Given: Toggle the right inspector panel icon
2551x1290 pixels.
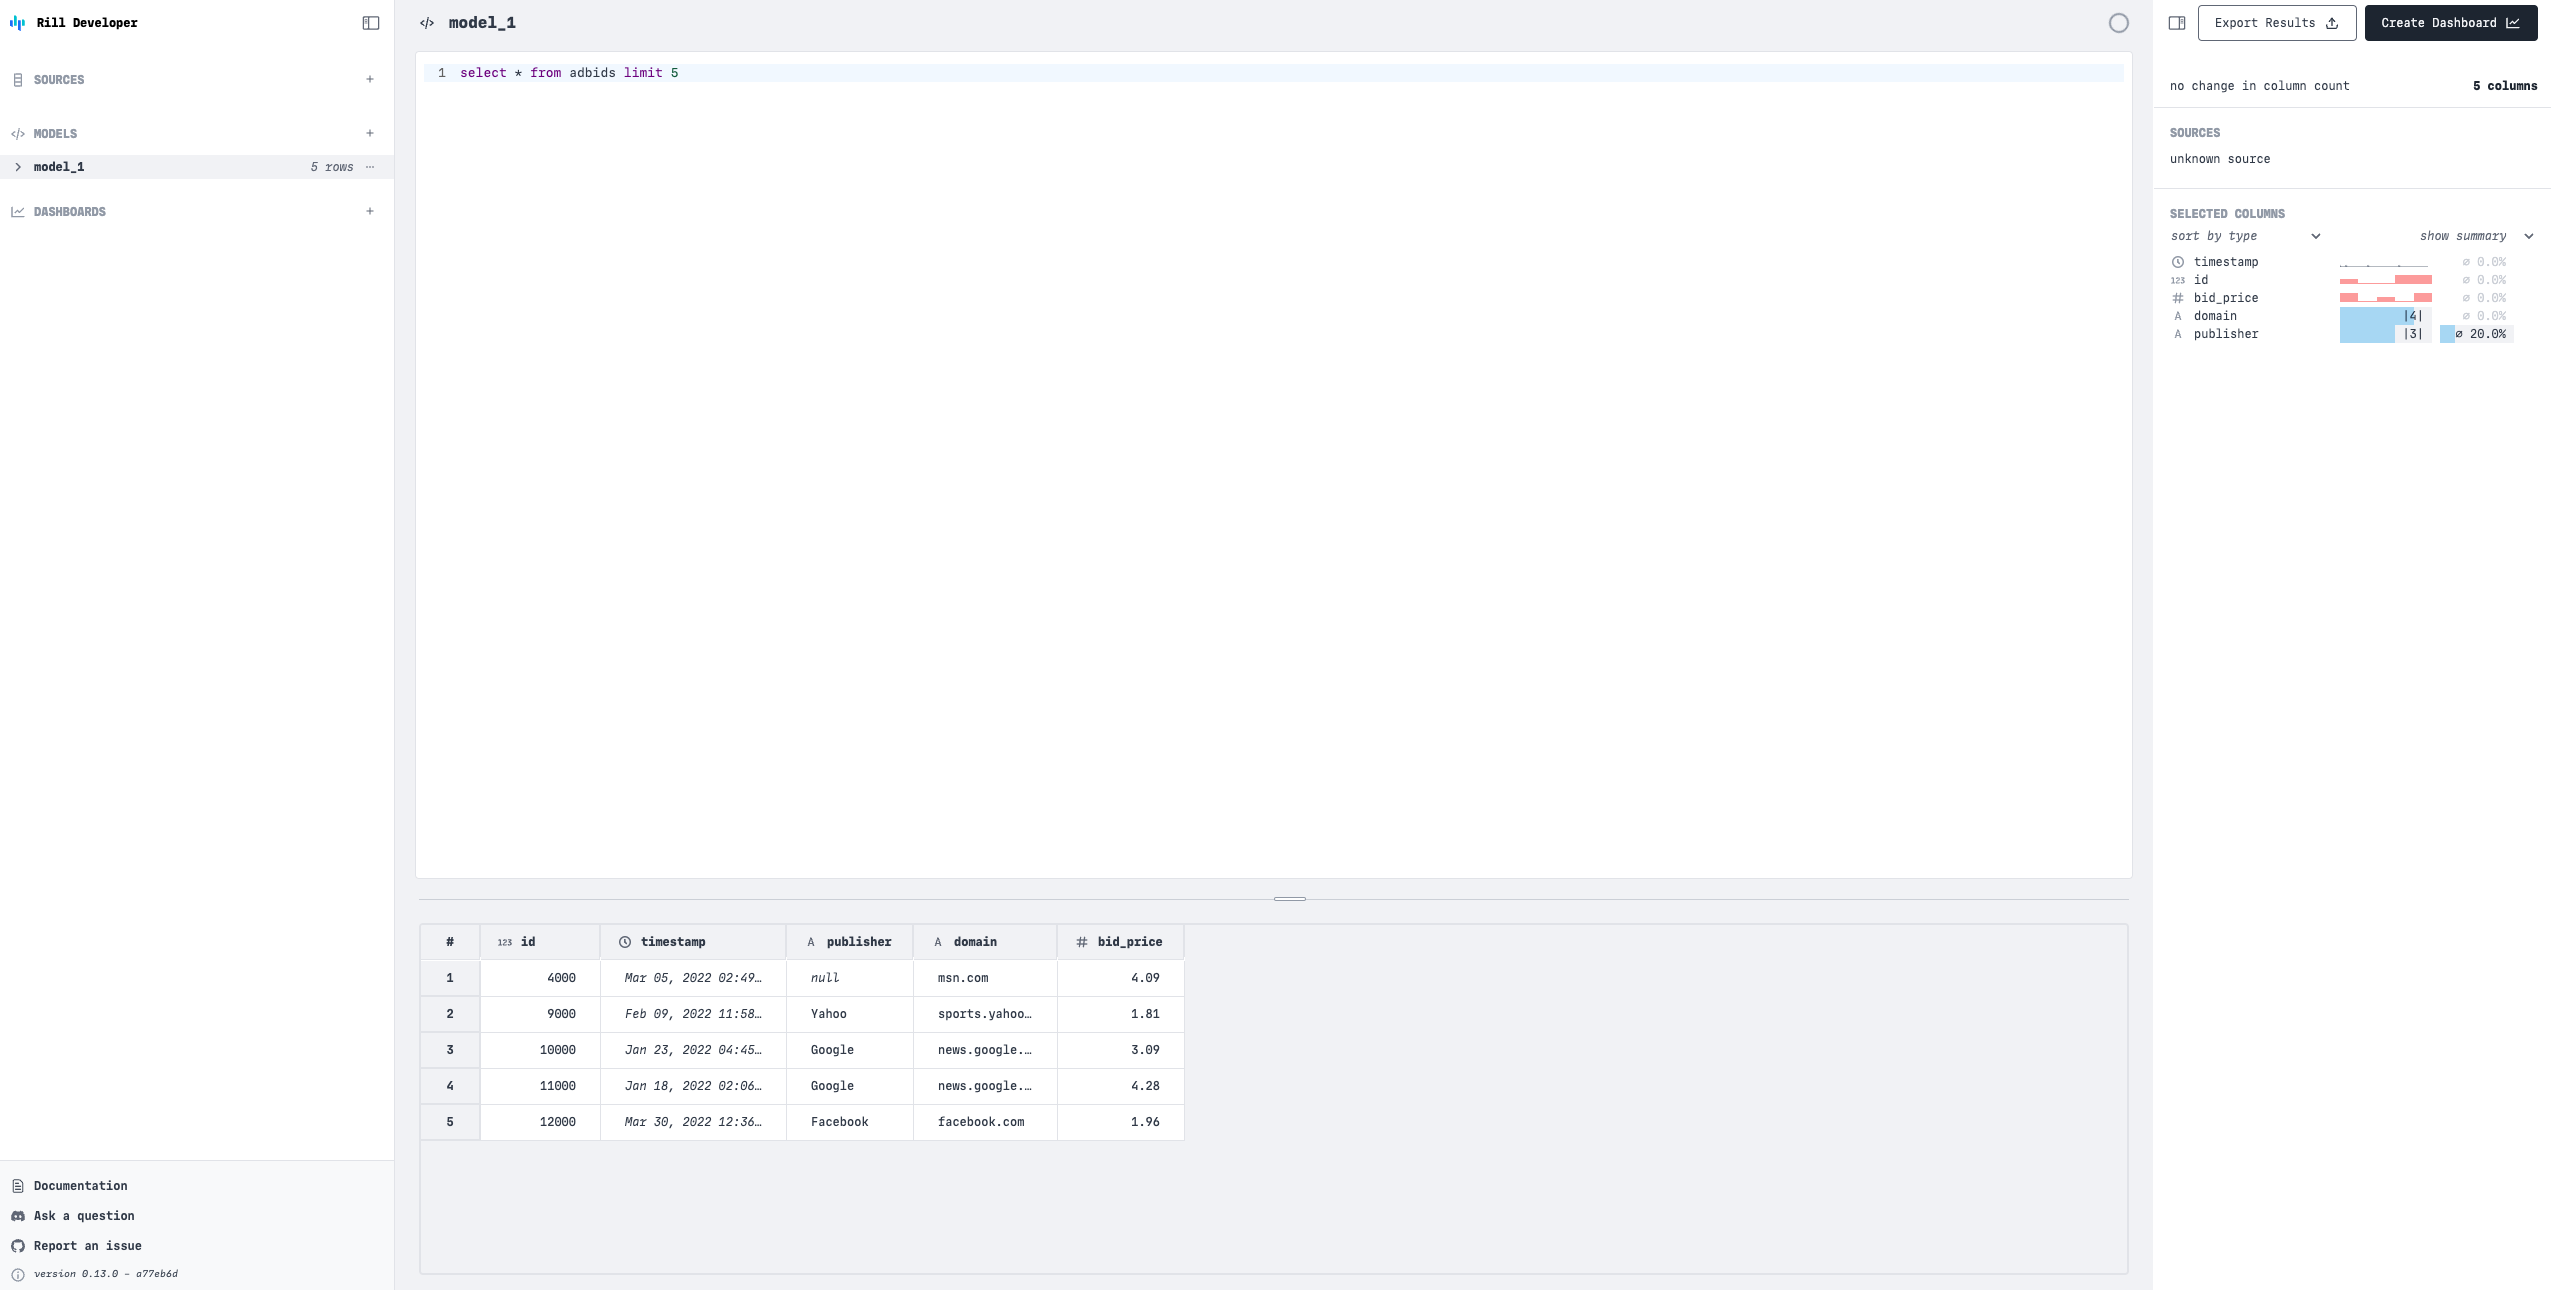Looking at the screenshot, I should [x=2176, y=23].
